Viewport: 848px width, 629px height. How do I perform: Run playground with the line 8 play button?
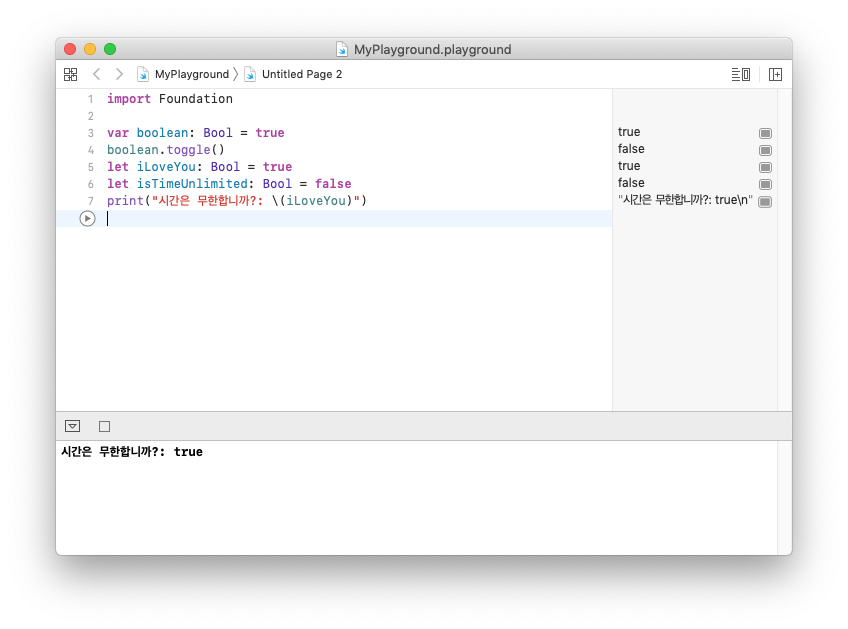coord(87,219)
